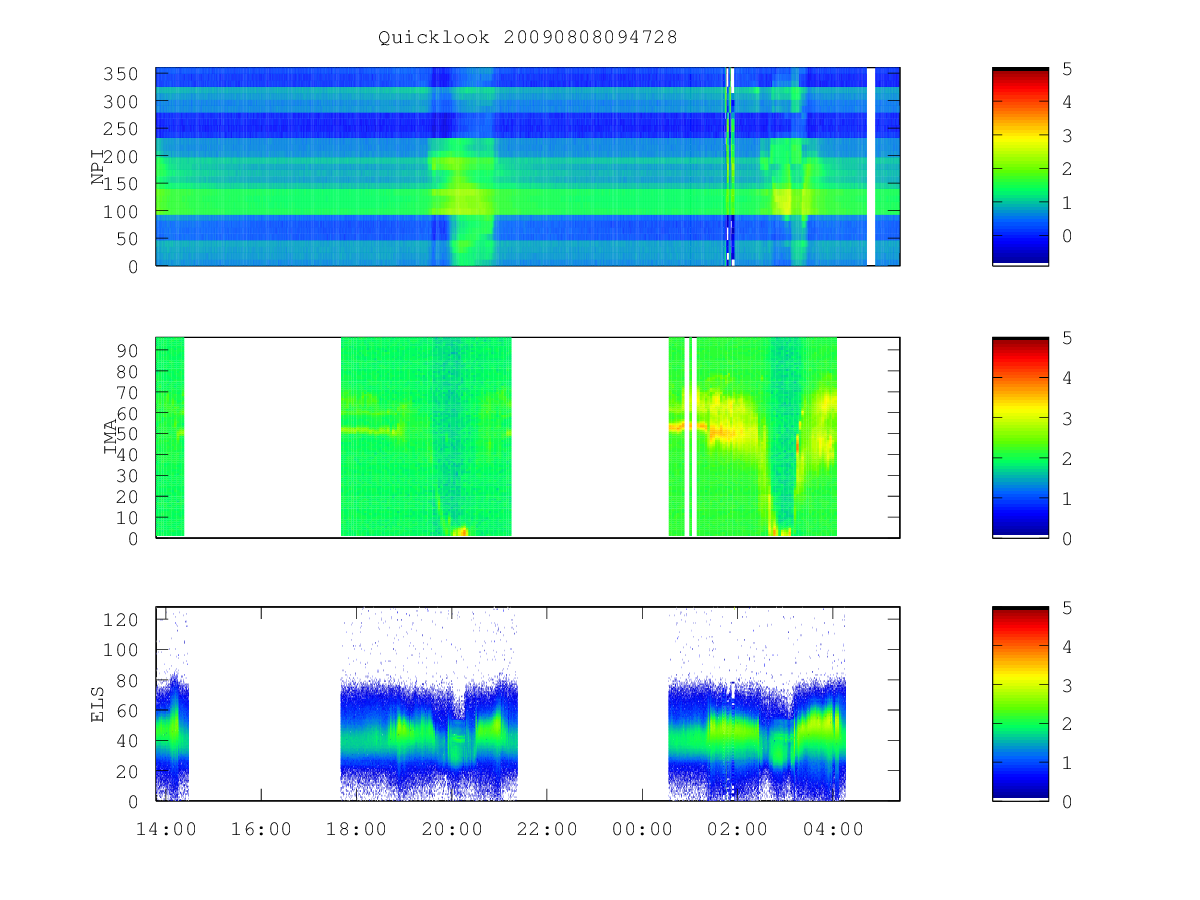Screen dimensions: 1200x900
Task: Click the 18:00 time axis label
Action: (357, 829)
